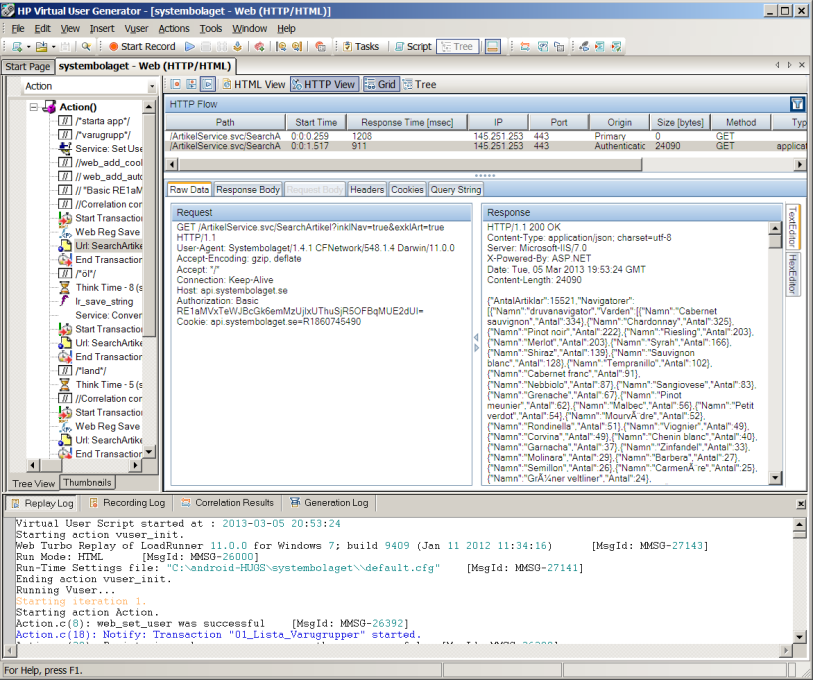The width and height of the screenshot is (813, 680).
Task: Open the Insert menu
Action: tap(102, 29)
